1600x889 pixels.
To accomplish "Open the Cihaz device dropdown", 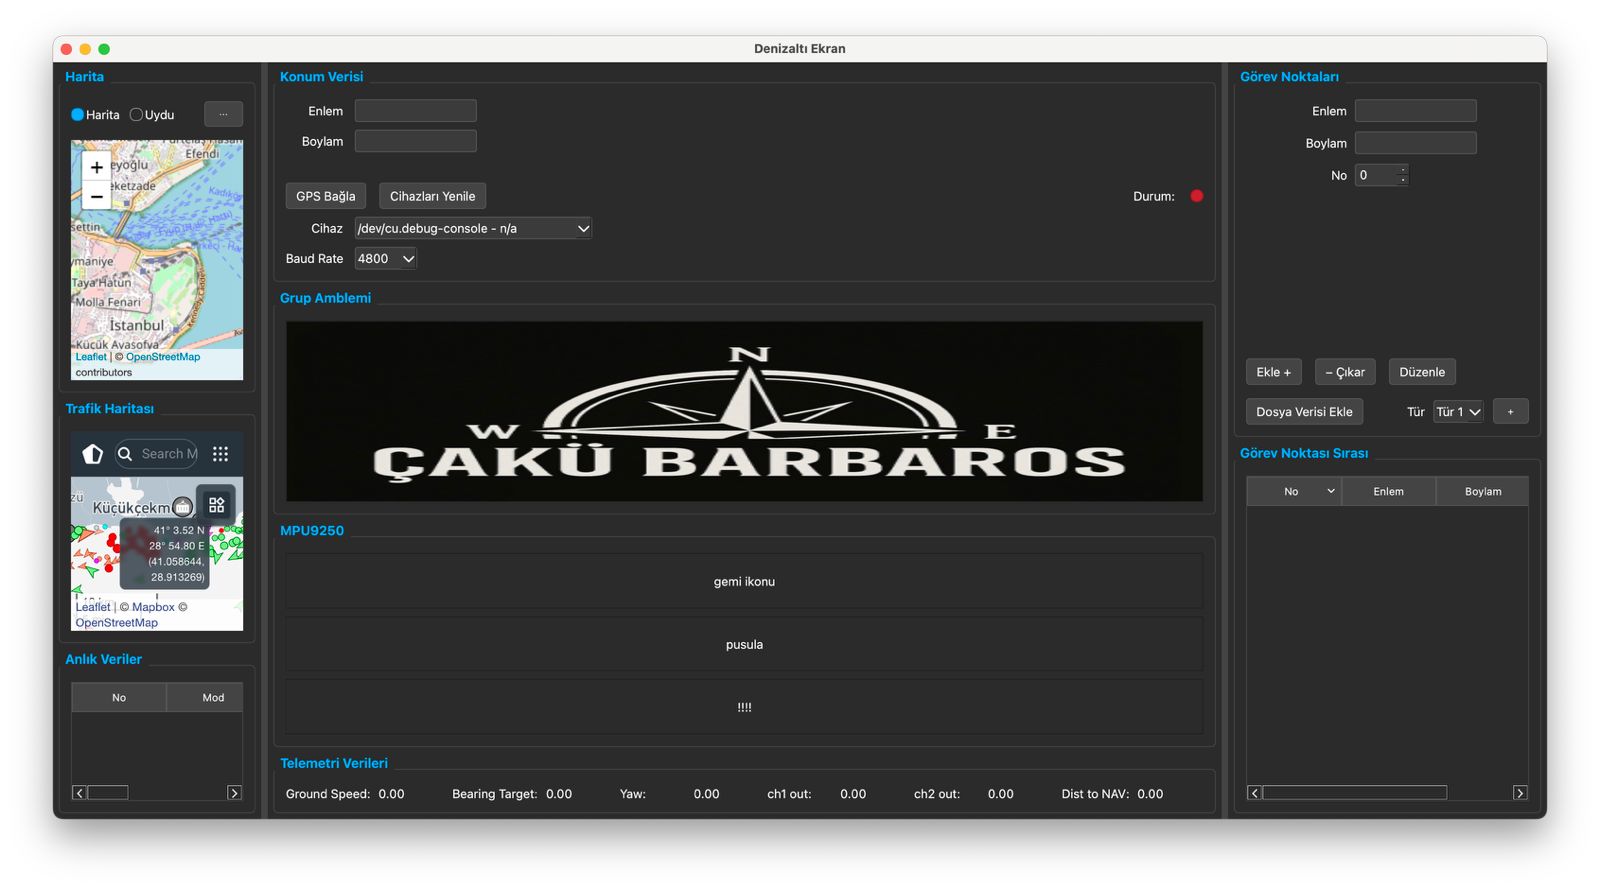I will 473,229.
